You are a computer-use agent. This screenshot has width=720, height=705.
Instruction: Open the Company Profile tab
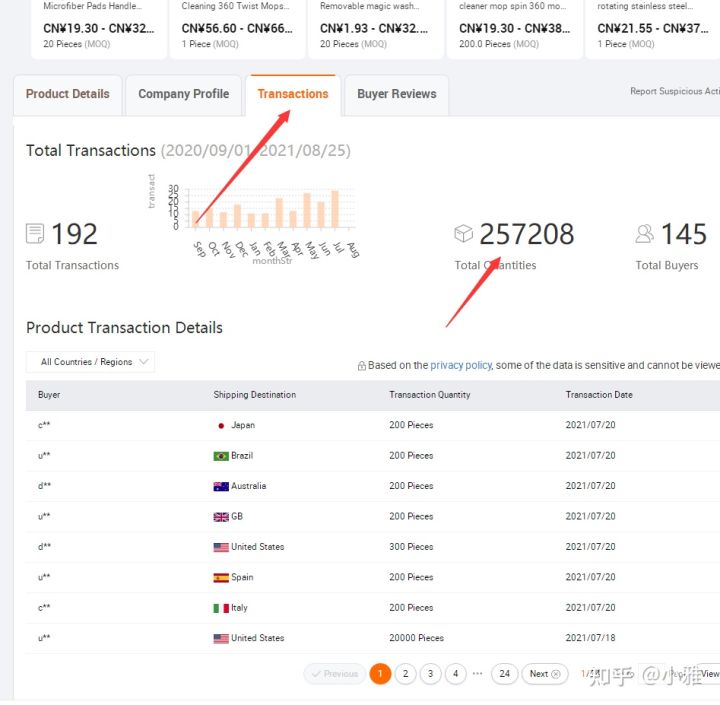click(183, 94)
